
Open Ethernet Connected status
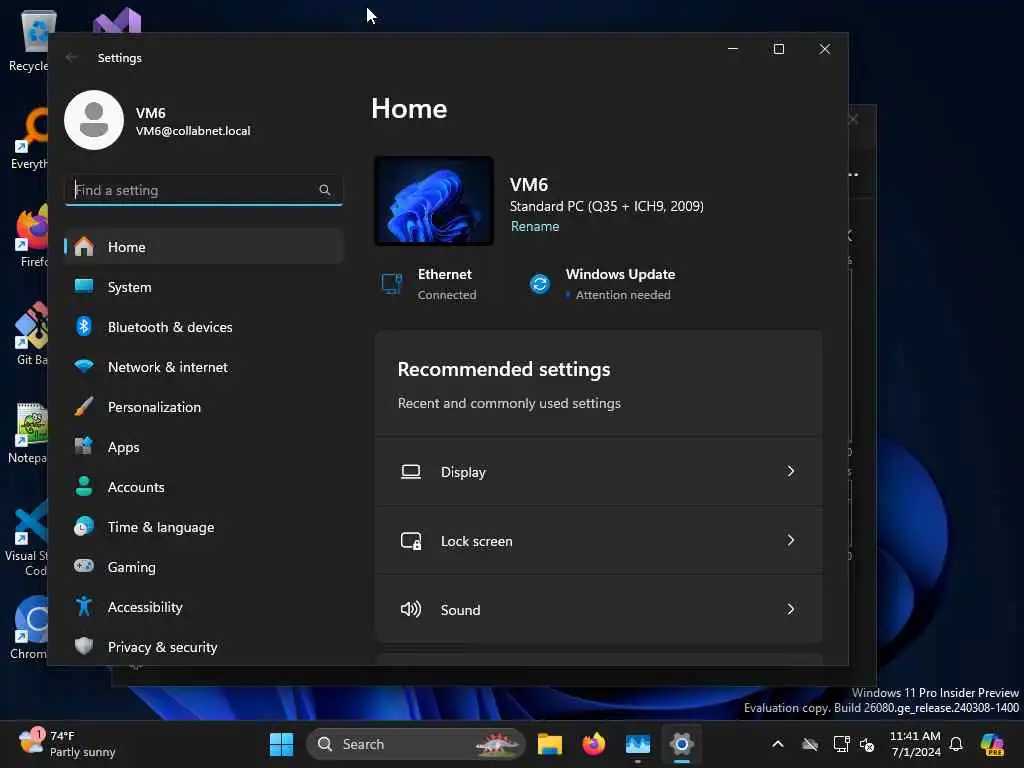pos(430,284)
